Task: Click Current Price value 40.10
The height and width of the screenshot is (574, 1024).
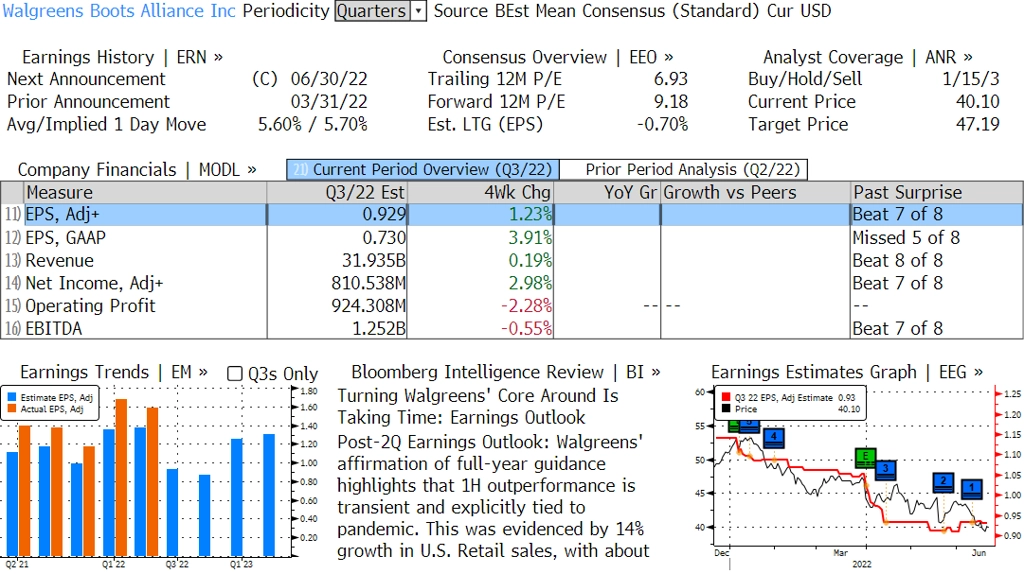Action: pyautogui.click(x=978, y=102)
